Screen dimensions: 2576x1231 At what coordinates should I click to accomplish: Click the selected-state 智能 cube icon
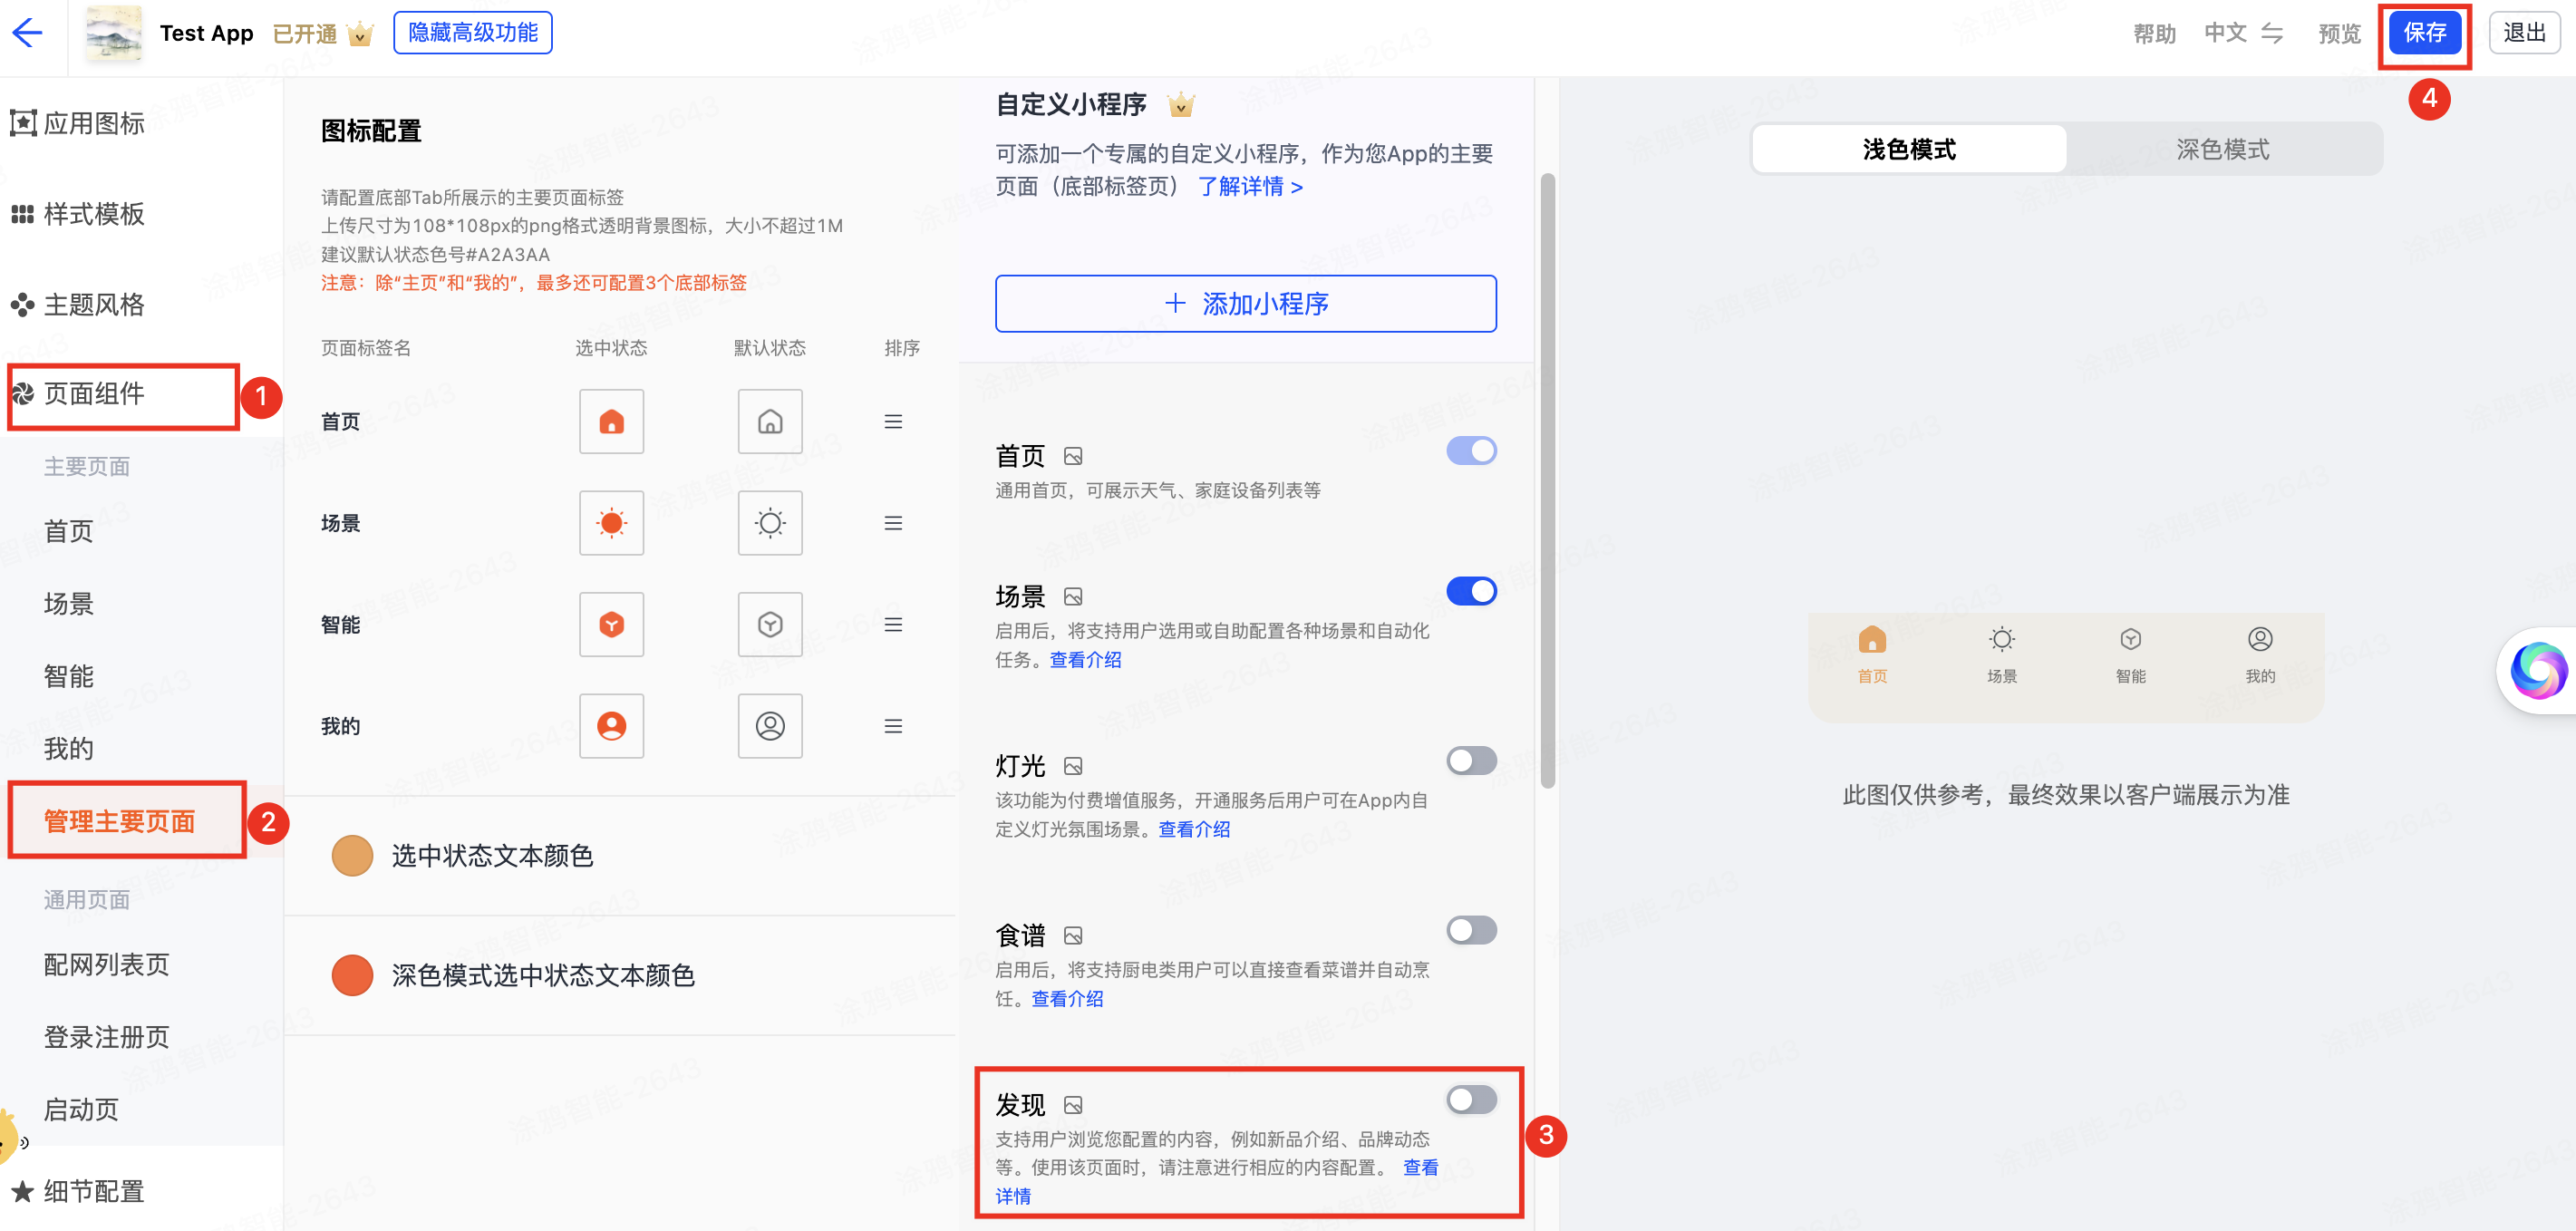click(x=611, y=625)
